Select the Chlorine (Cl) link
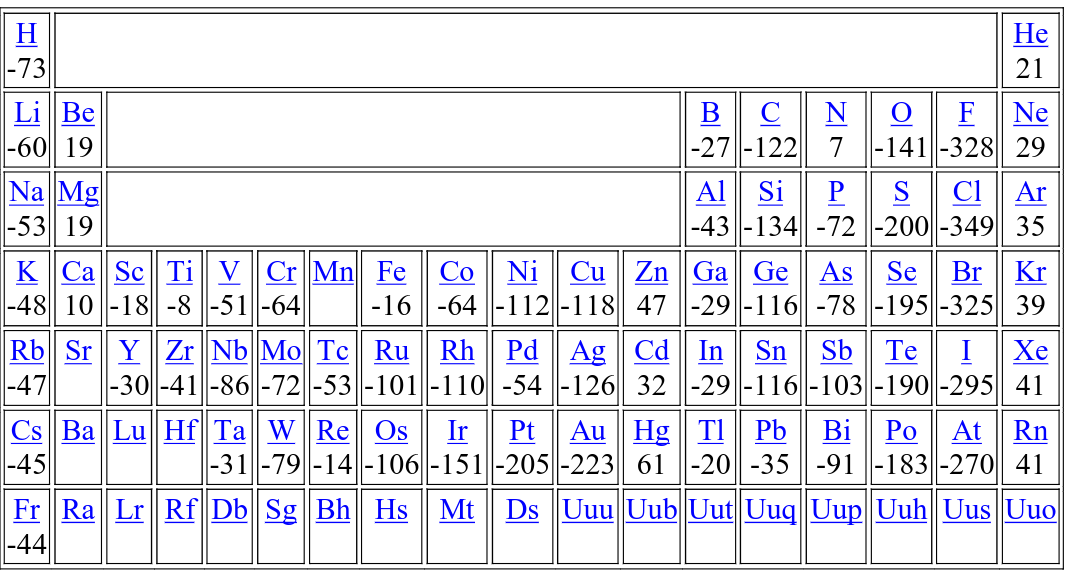Viewport: 1072px width, 570px height. pos(966,192)
